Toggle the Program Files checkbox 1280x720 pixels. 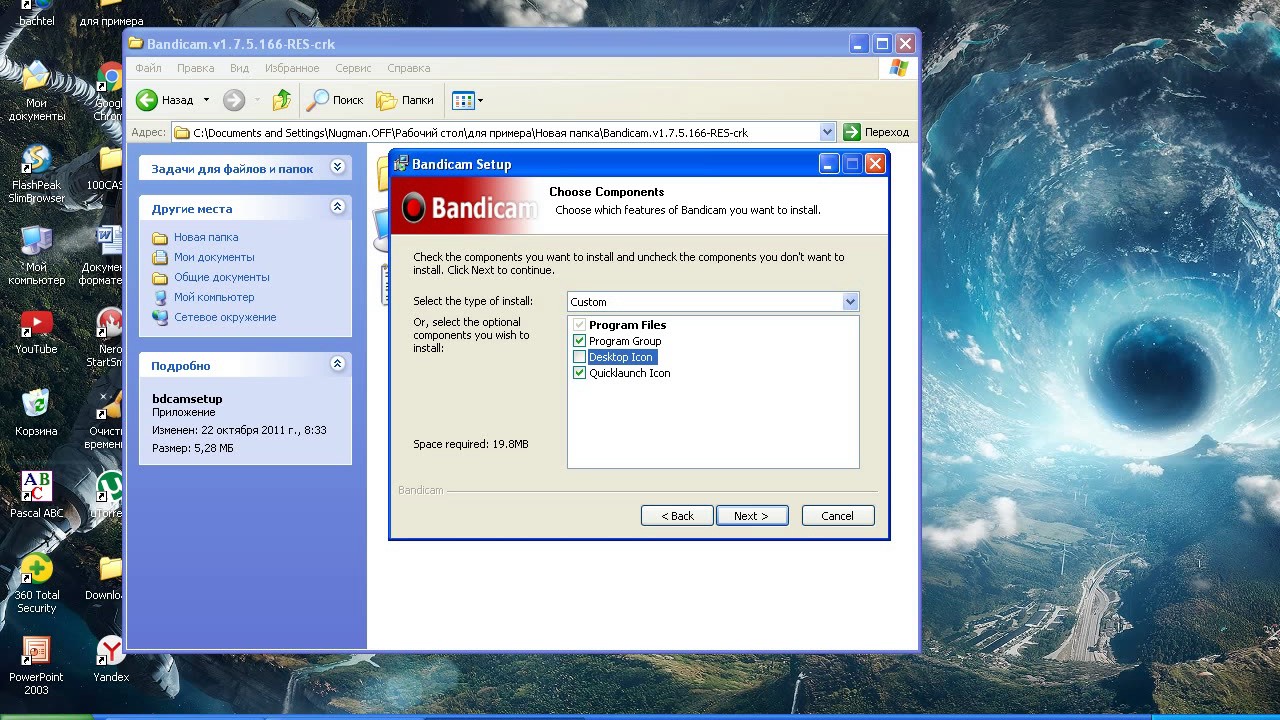click(x=579, y=325)
